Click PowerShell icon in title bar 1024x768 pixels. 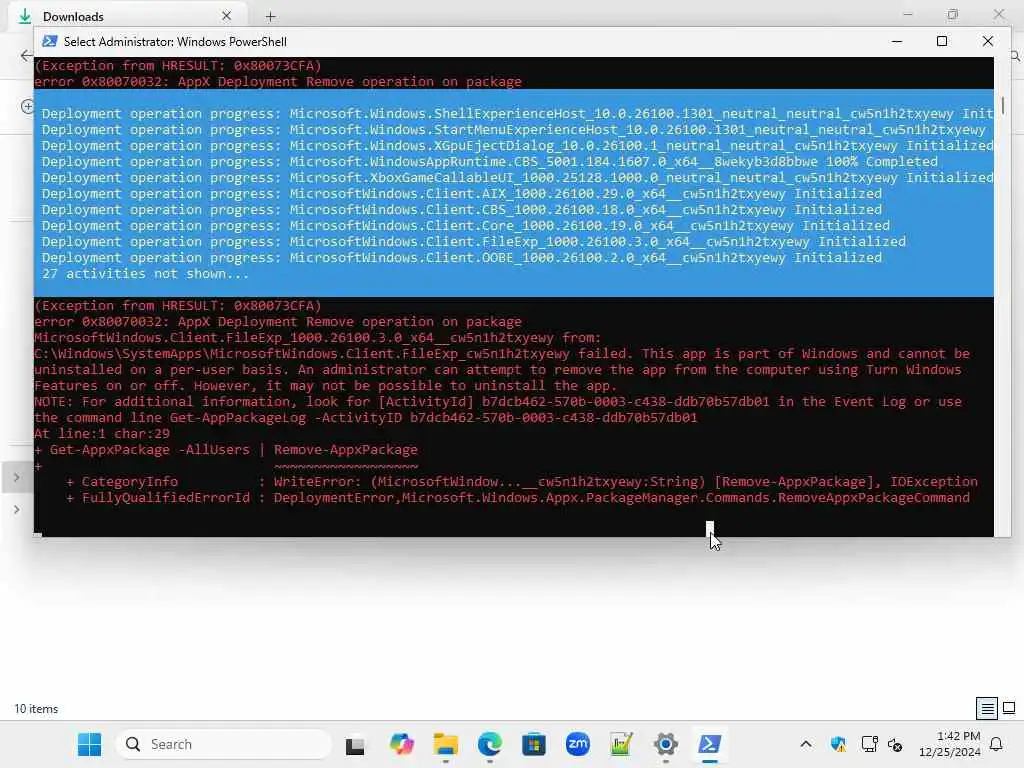50,41
